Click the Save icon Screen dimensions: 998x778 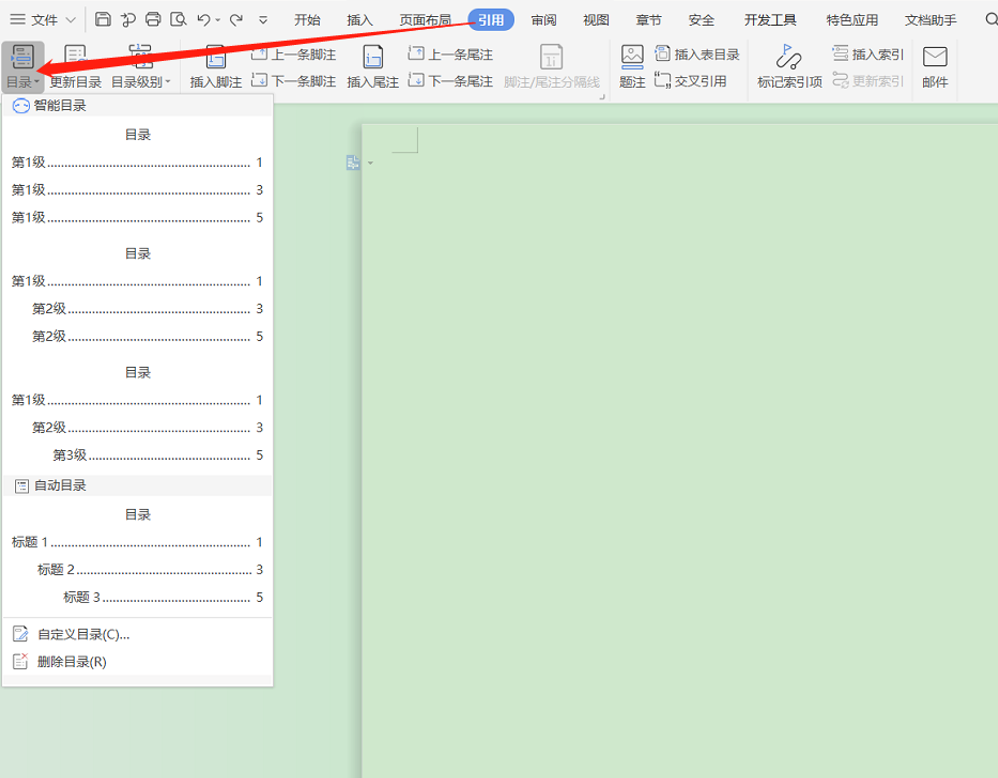pos(102,19)
